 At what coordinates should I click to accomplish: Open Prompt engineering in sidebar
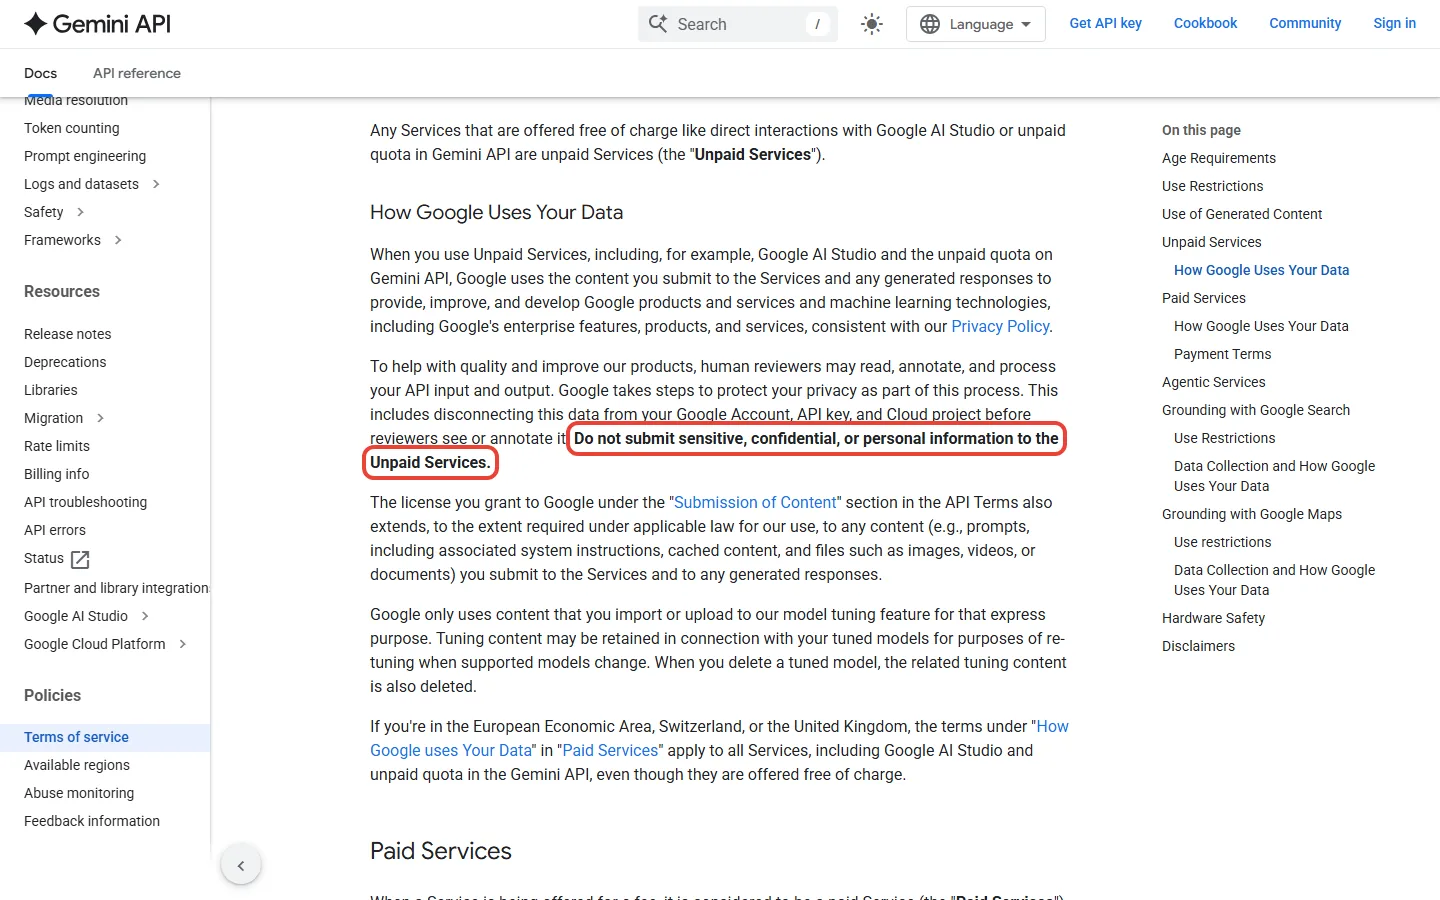pyautogui.click(x=85, y=156)
